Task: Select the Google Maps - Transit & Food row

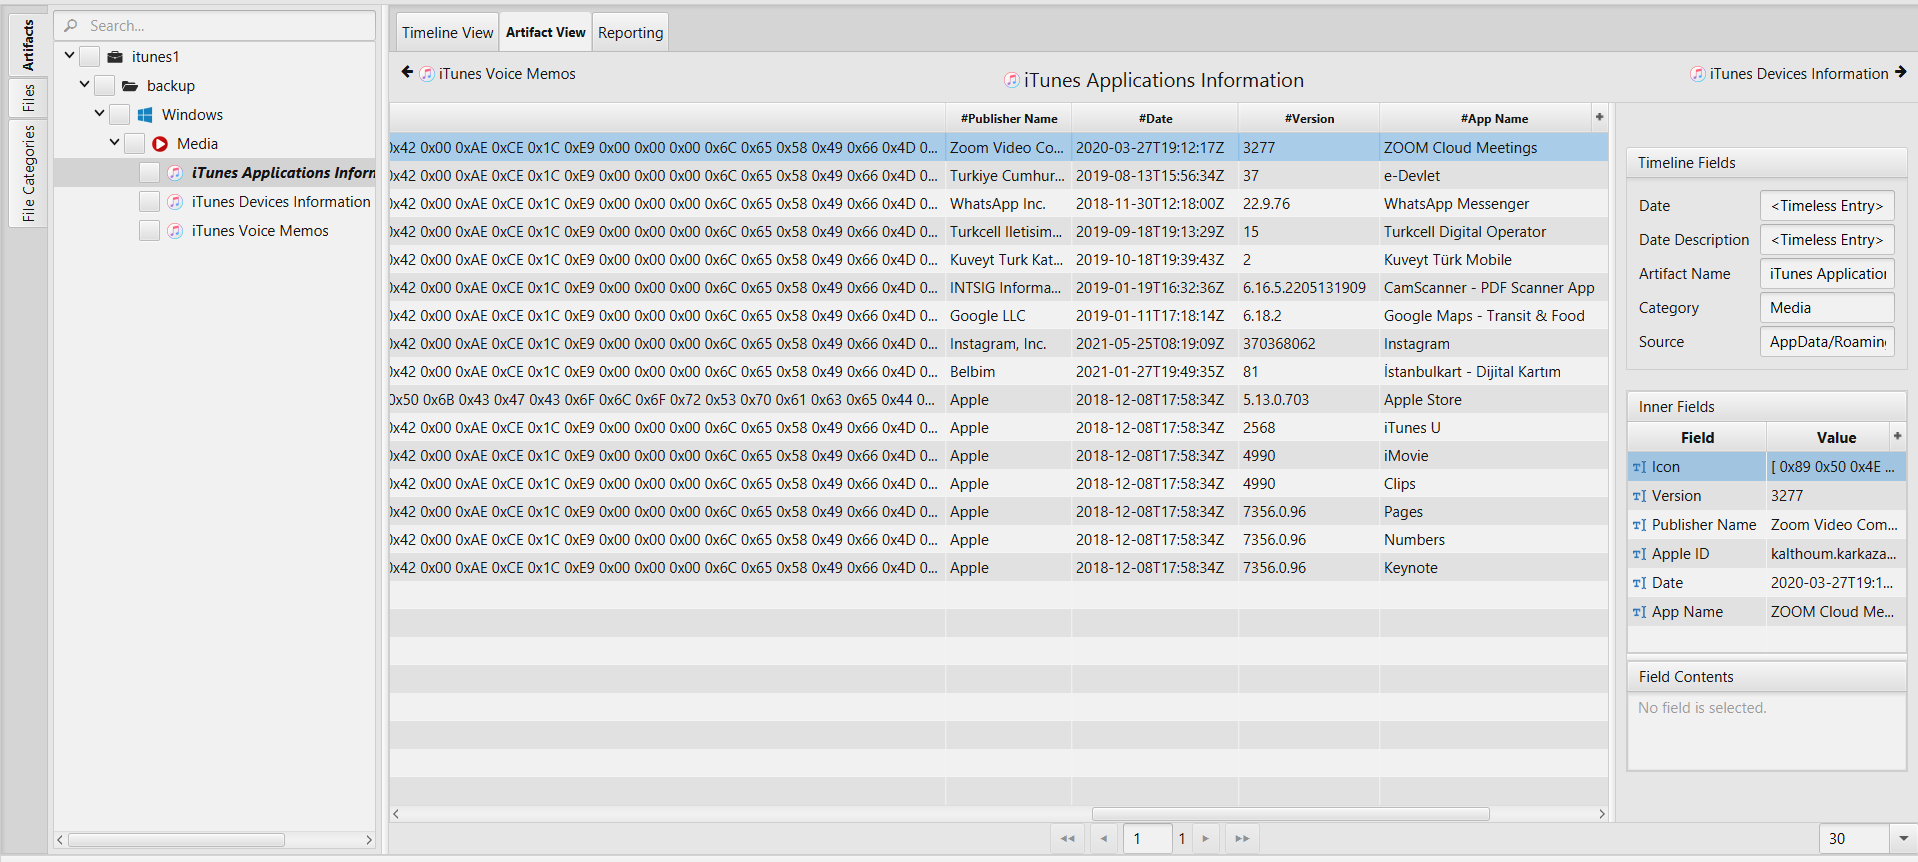Action: coord(998,316)
